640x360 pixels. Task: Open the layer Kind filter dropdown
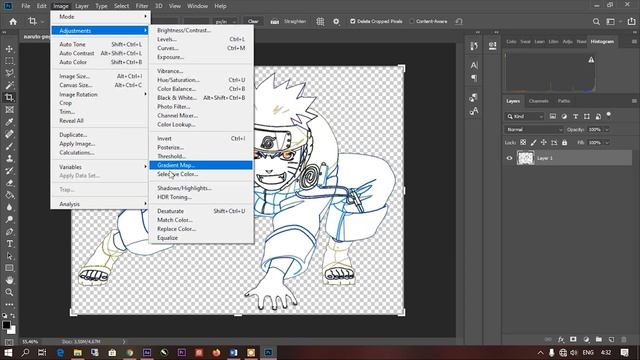525,116
